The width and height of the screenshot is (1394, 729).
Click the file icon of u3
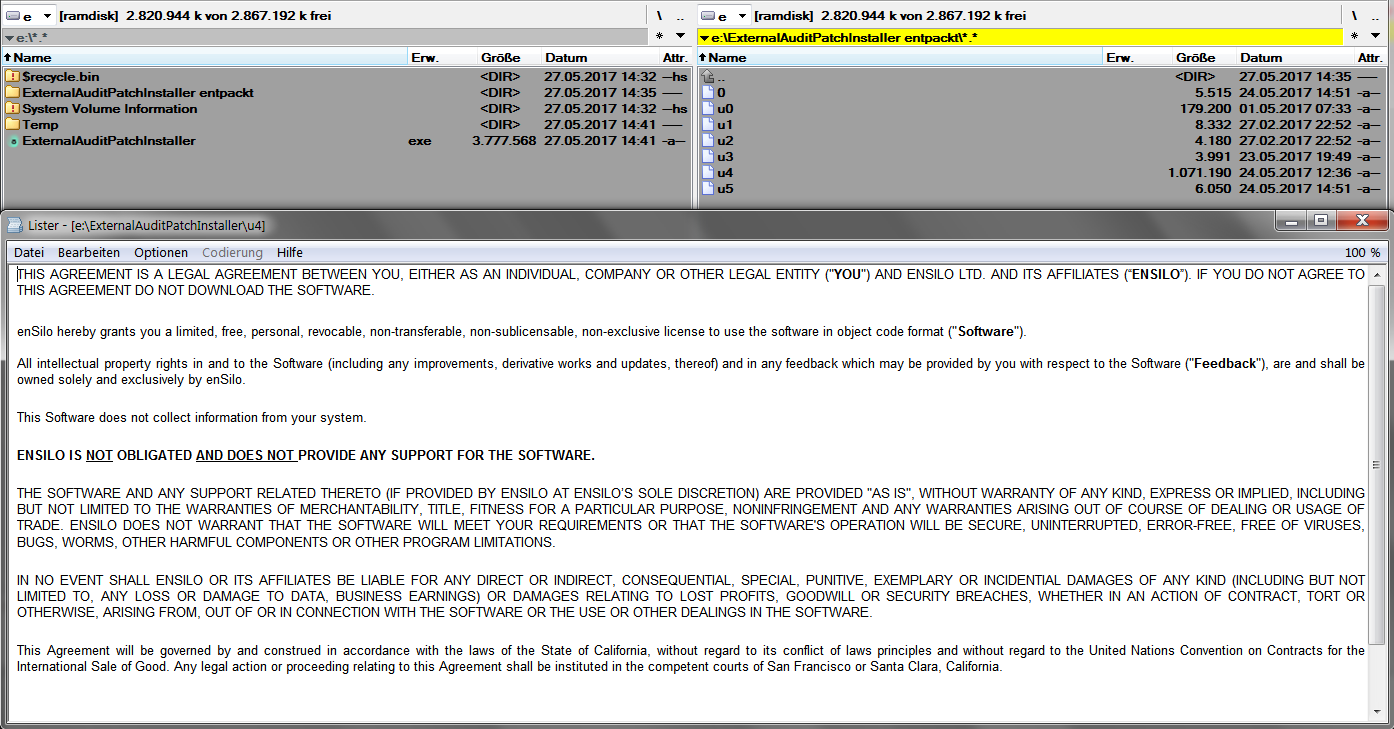coord(708,157)
